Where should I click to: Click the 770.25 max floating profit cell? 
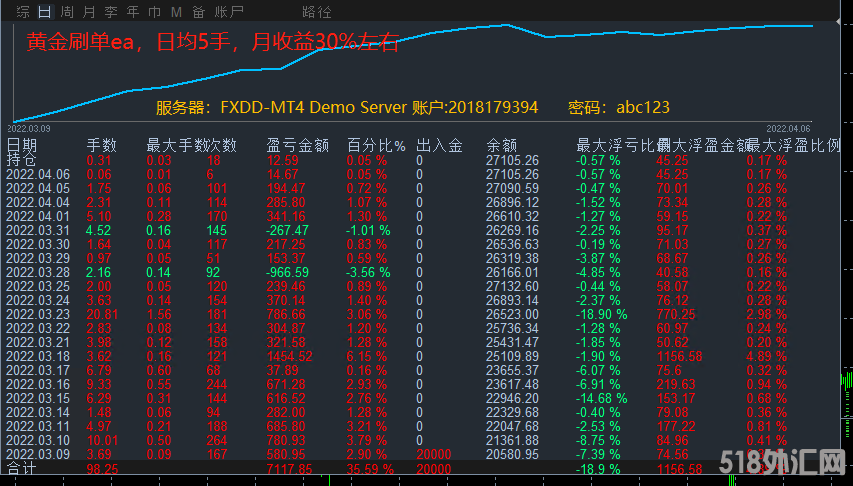tap(676, 315)
